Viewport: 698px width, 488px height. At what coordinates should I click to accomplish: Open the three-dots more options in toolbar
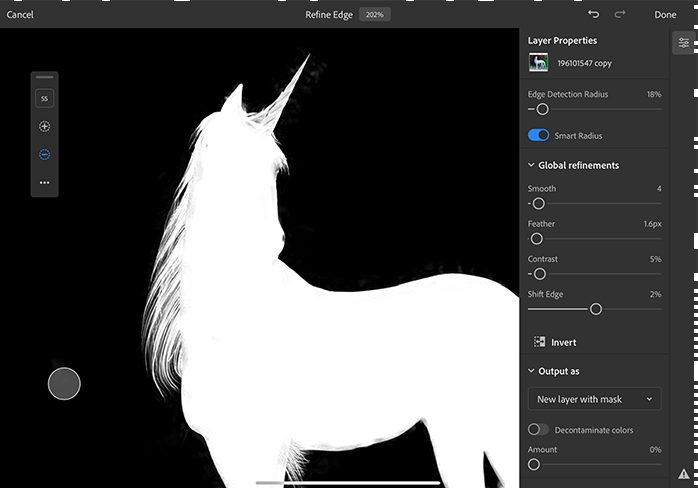(44, 183)
